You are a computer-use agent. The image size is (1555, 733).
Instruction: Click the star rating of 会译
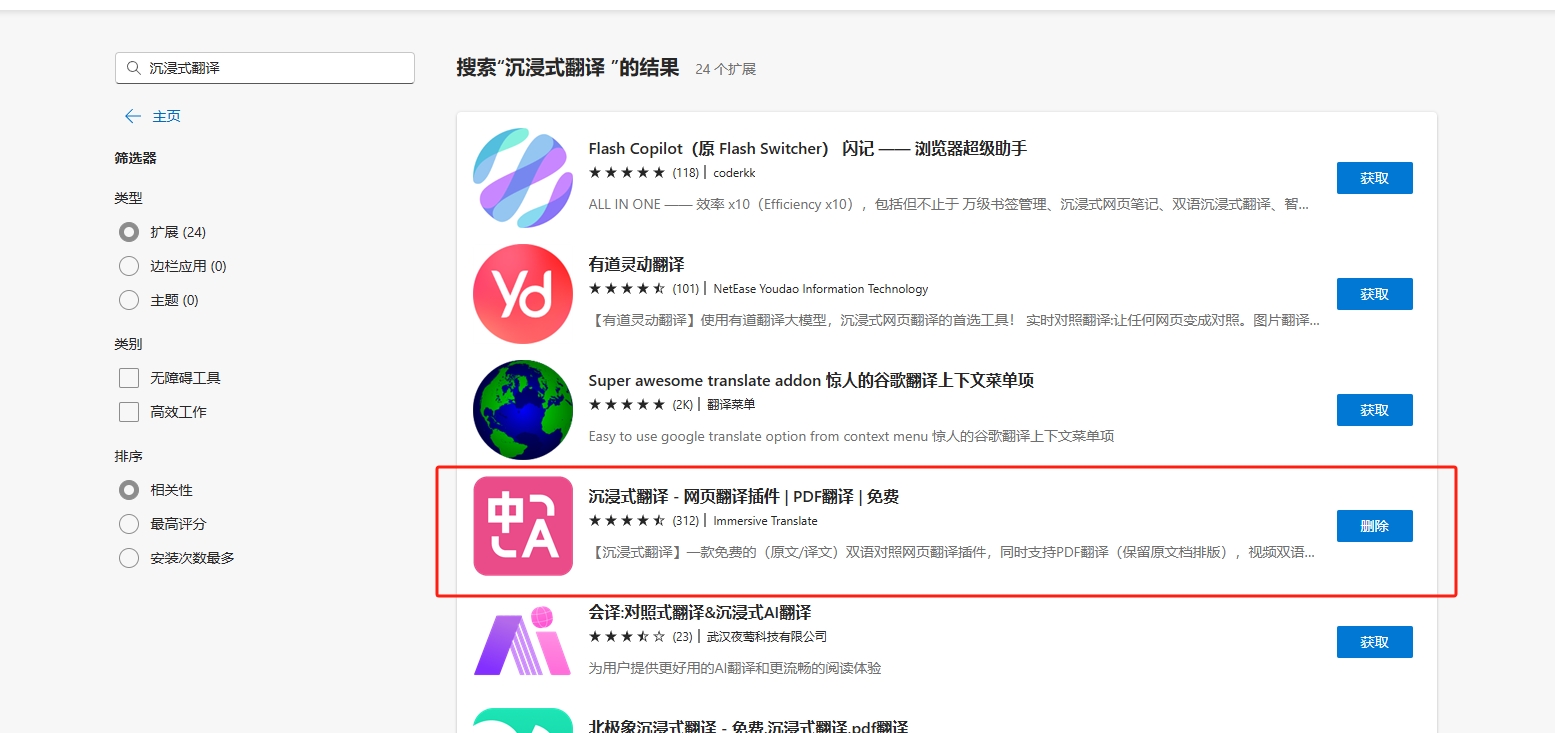click(x=627, y=637)
